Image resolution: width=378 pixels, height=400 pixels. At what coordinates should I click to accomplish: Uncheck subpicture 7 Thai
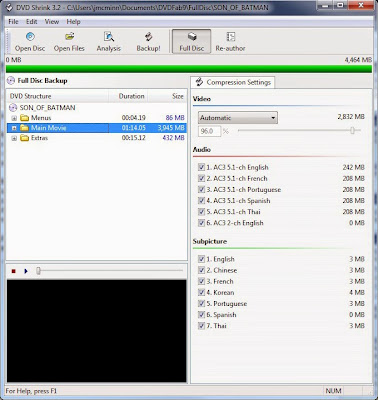(x=201, y=326)
